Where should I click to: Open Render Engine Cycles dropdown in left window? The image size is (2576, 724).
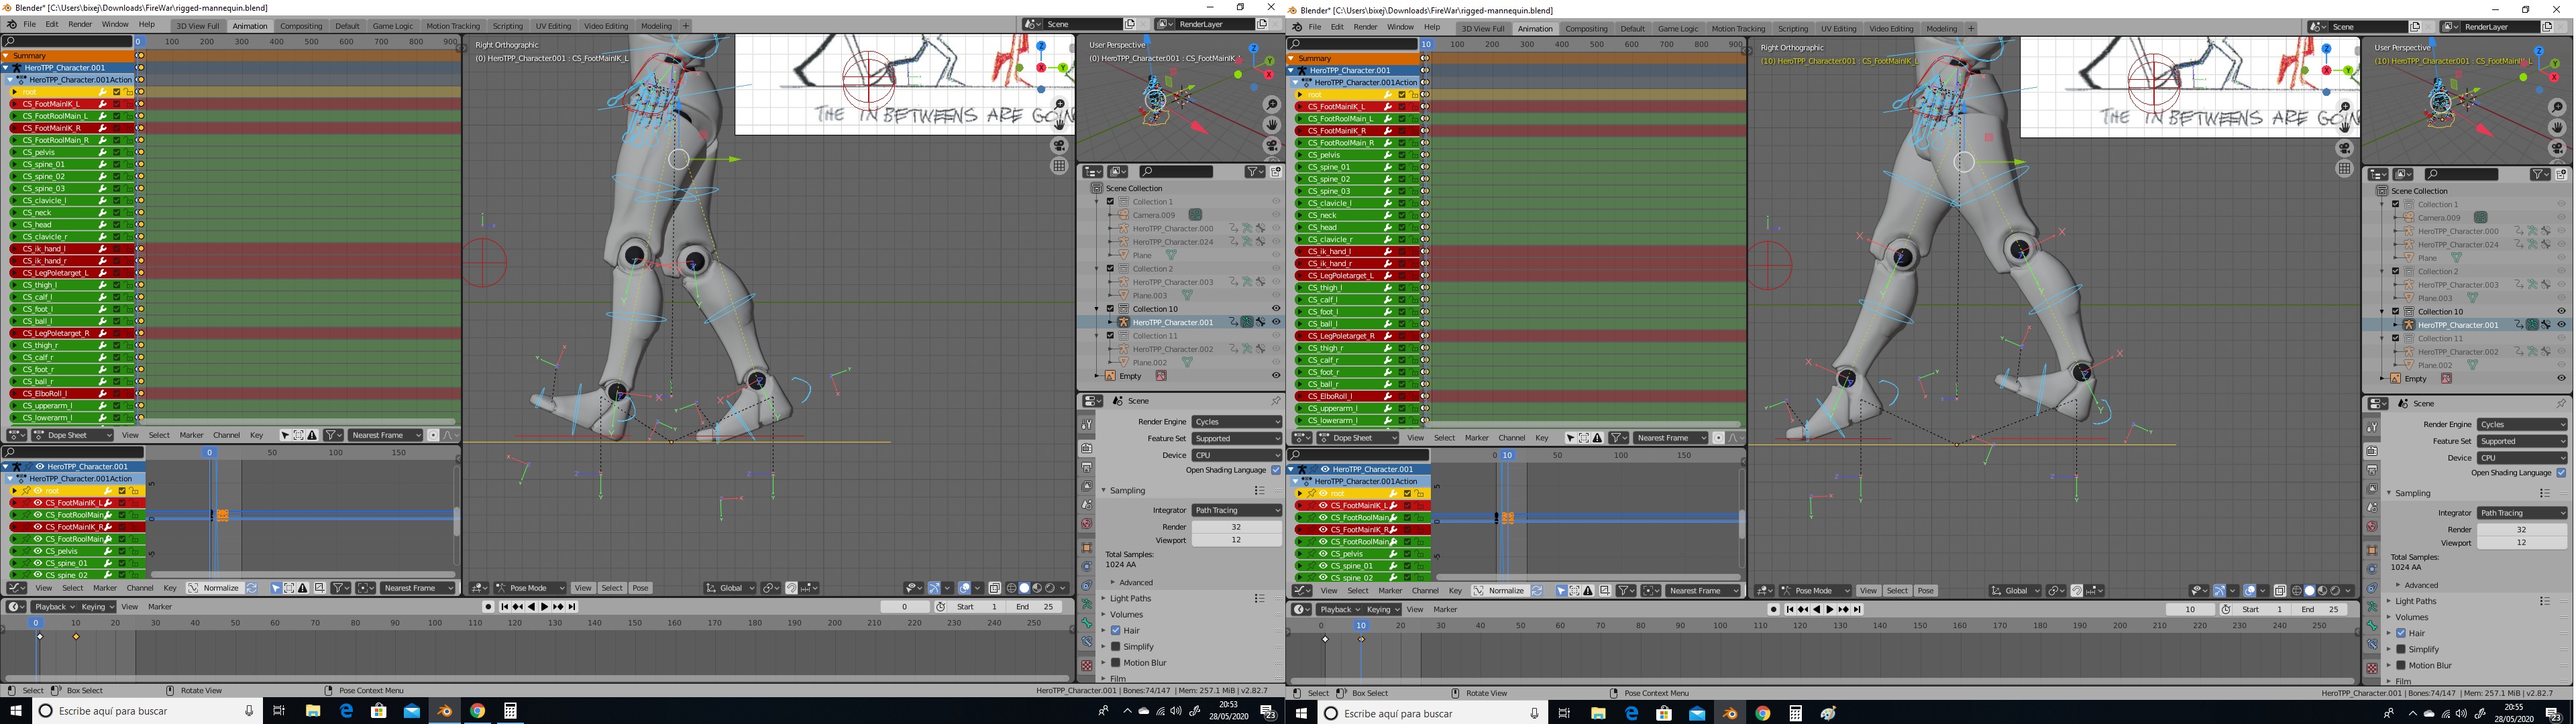pos(1236,422)
